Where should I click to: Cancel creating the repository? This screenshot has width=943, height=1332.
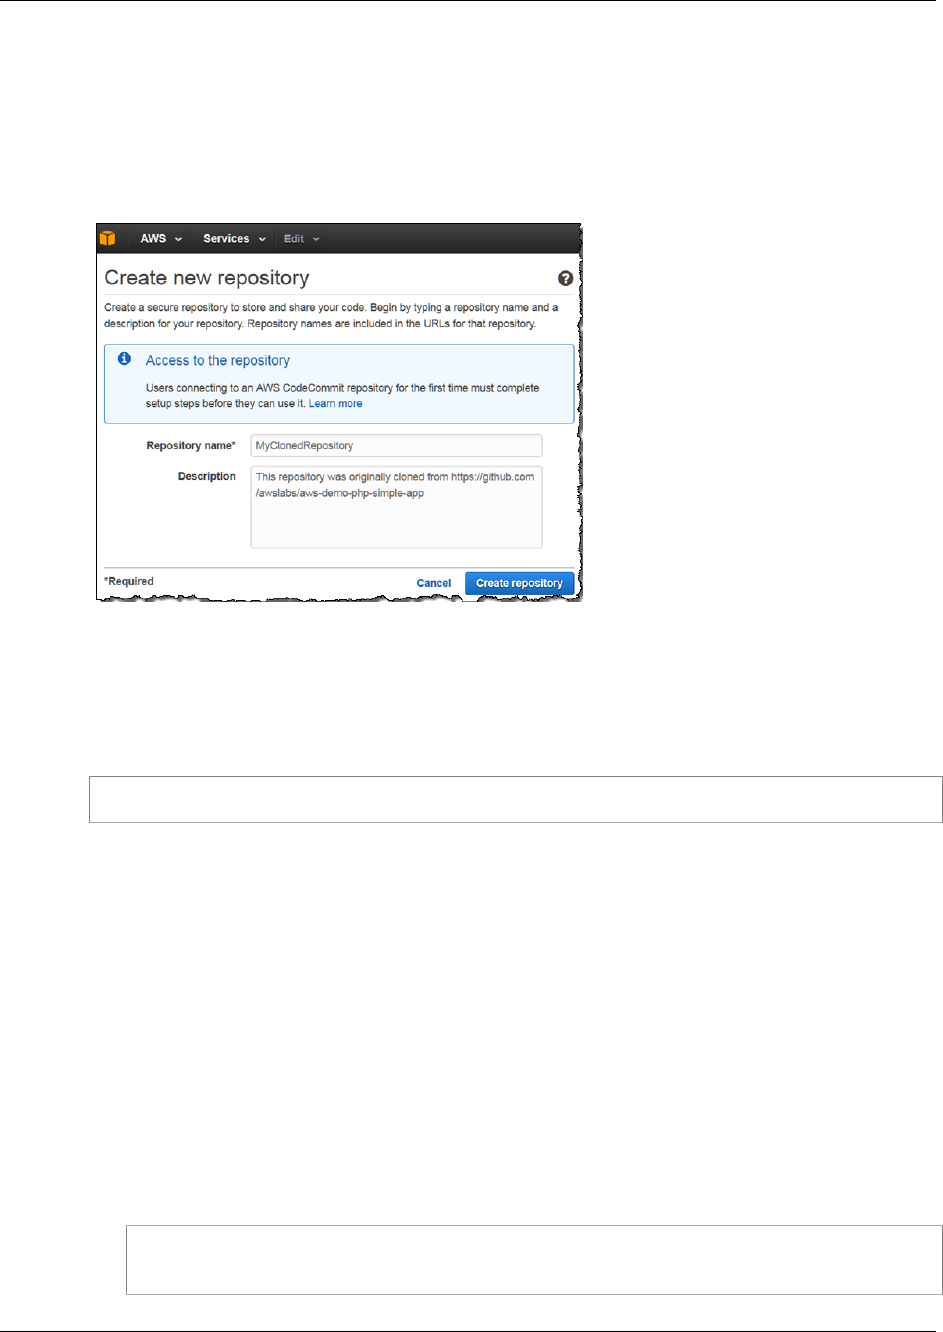point(434,583)
